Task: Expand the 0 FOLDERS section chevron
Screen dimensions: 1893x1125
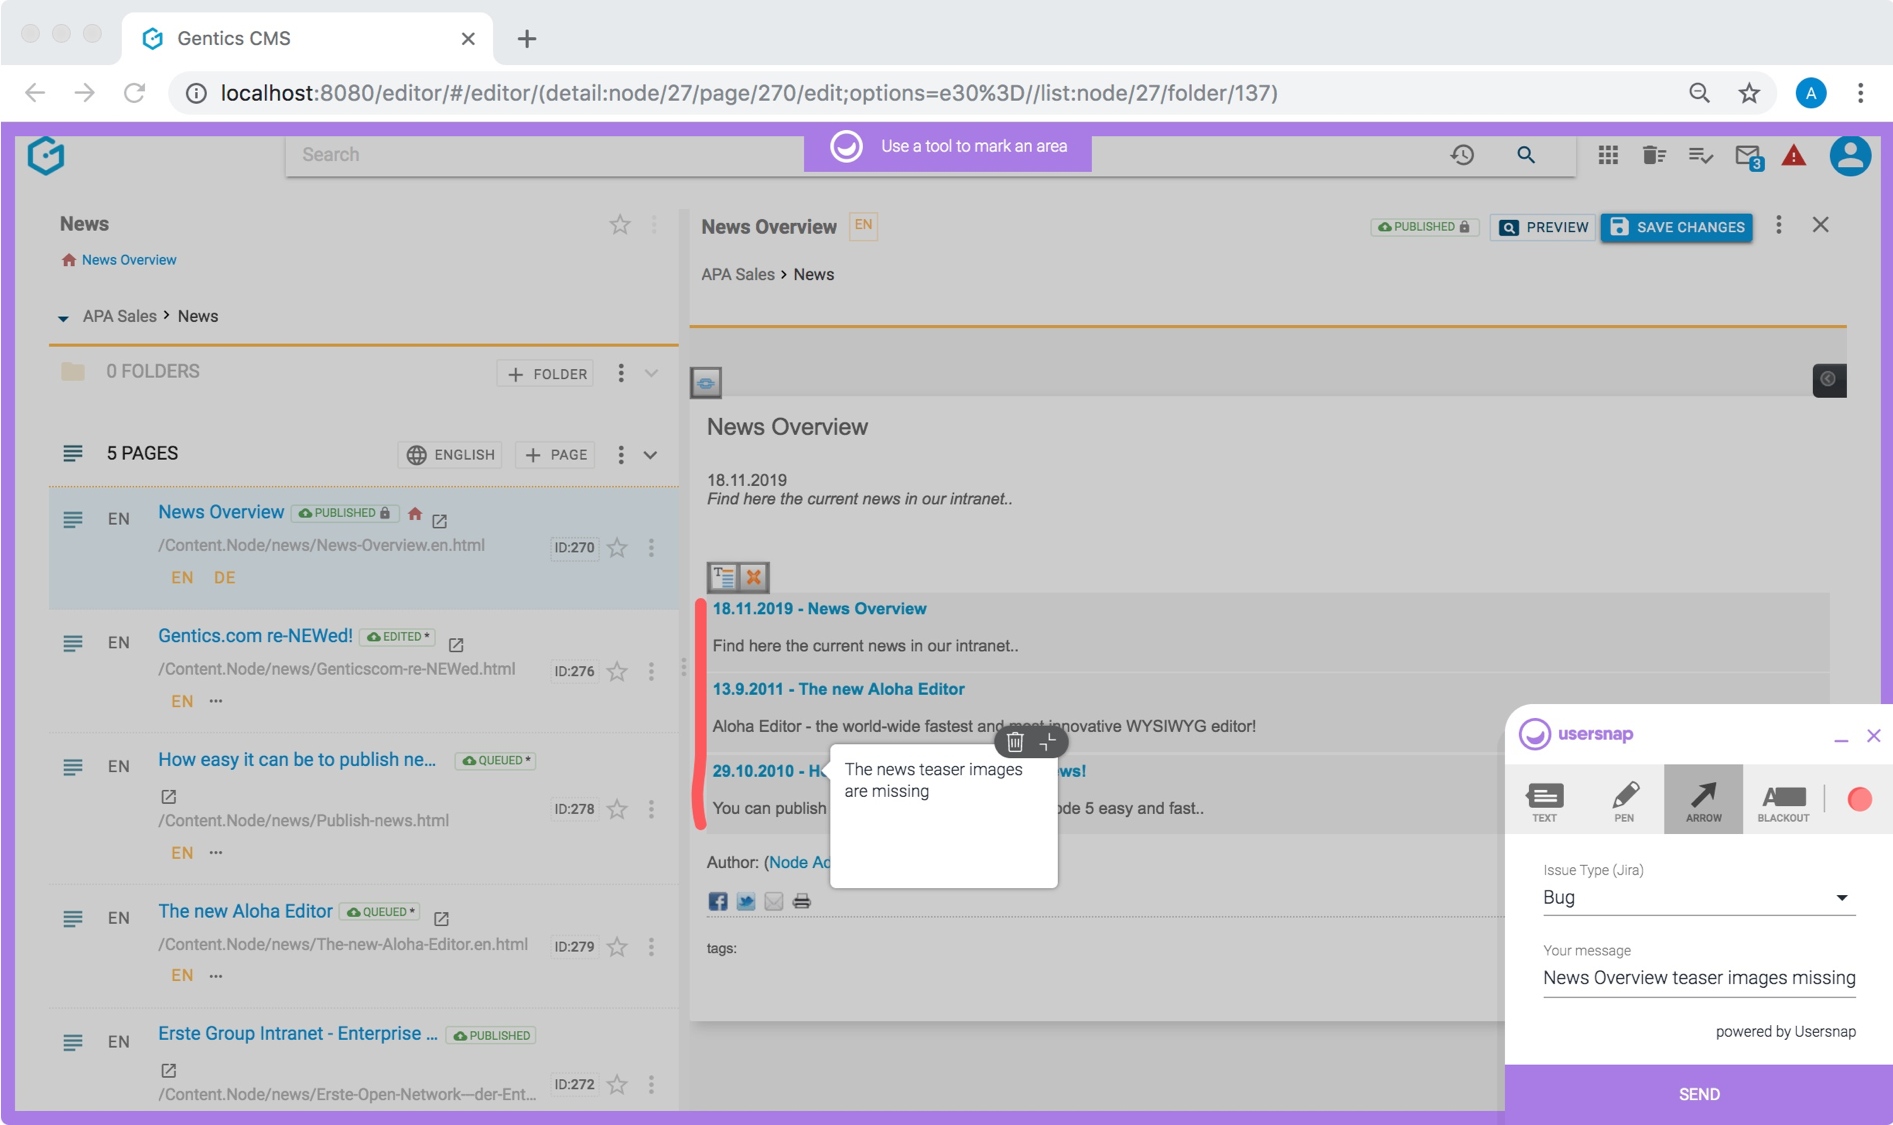Action: point(652,373)
